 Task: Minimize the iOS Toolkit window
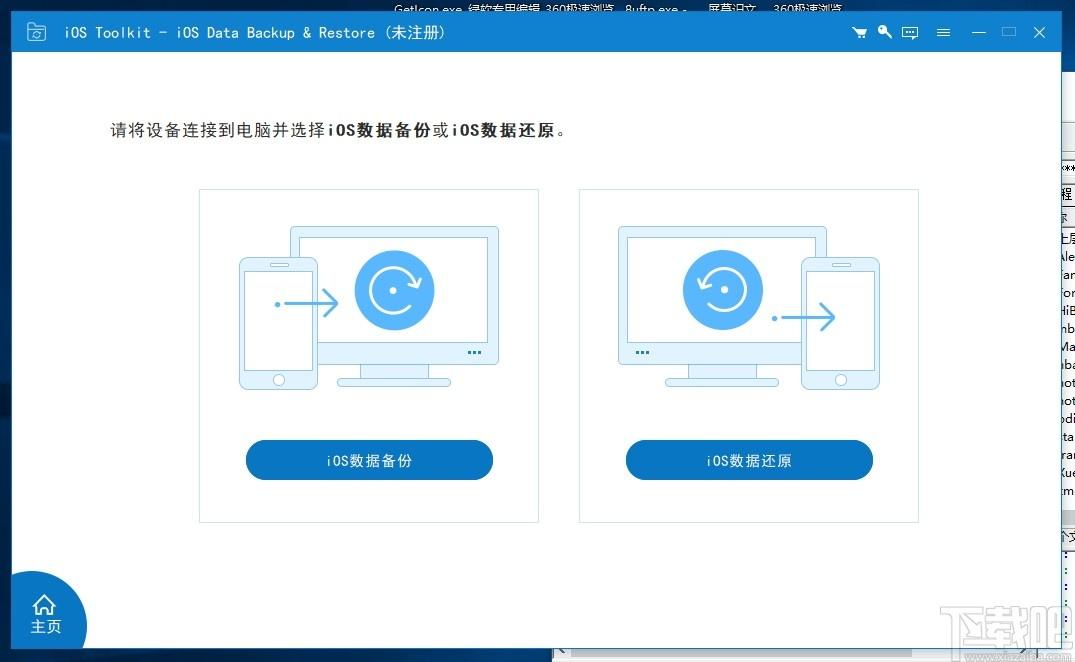[979, 33]
